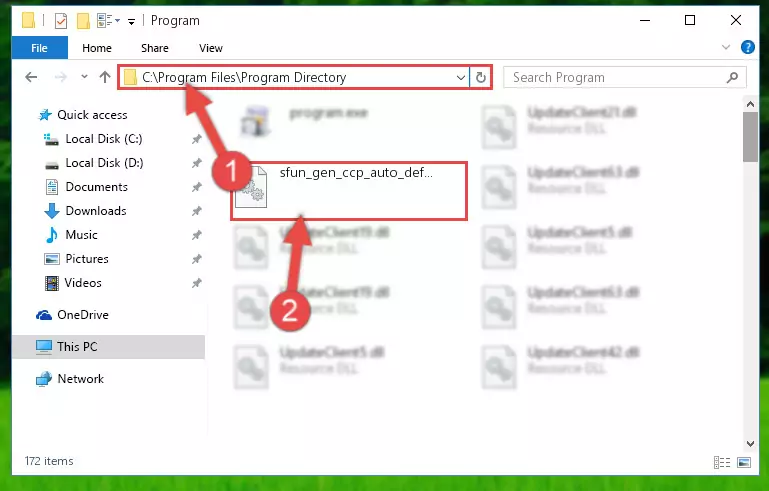
Task: Open Local Disk (D:) in sidebar
Action: pyautogui.click(x=104, y=163)
